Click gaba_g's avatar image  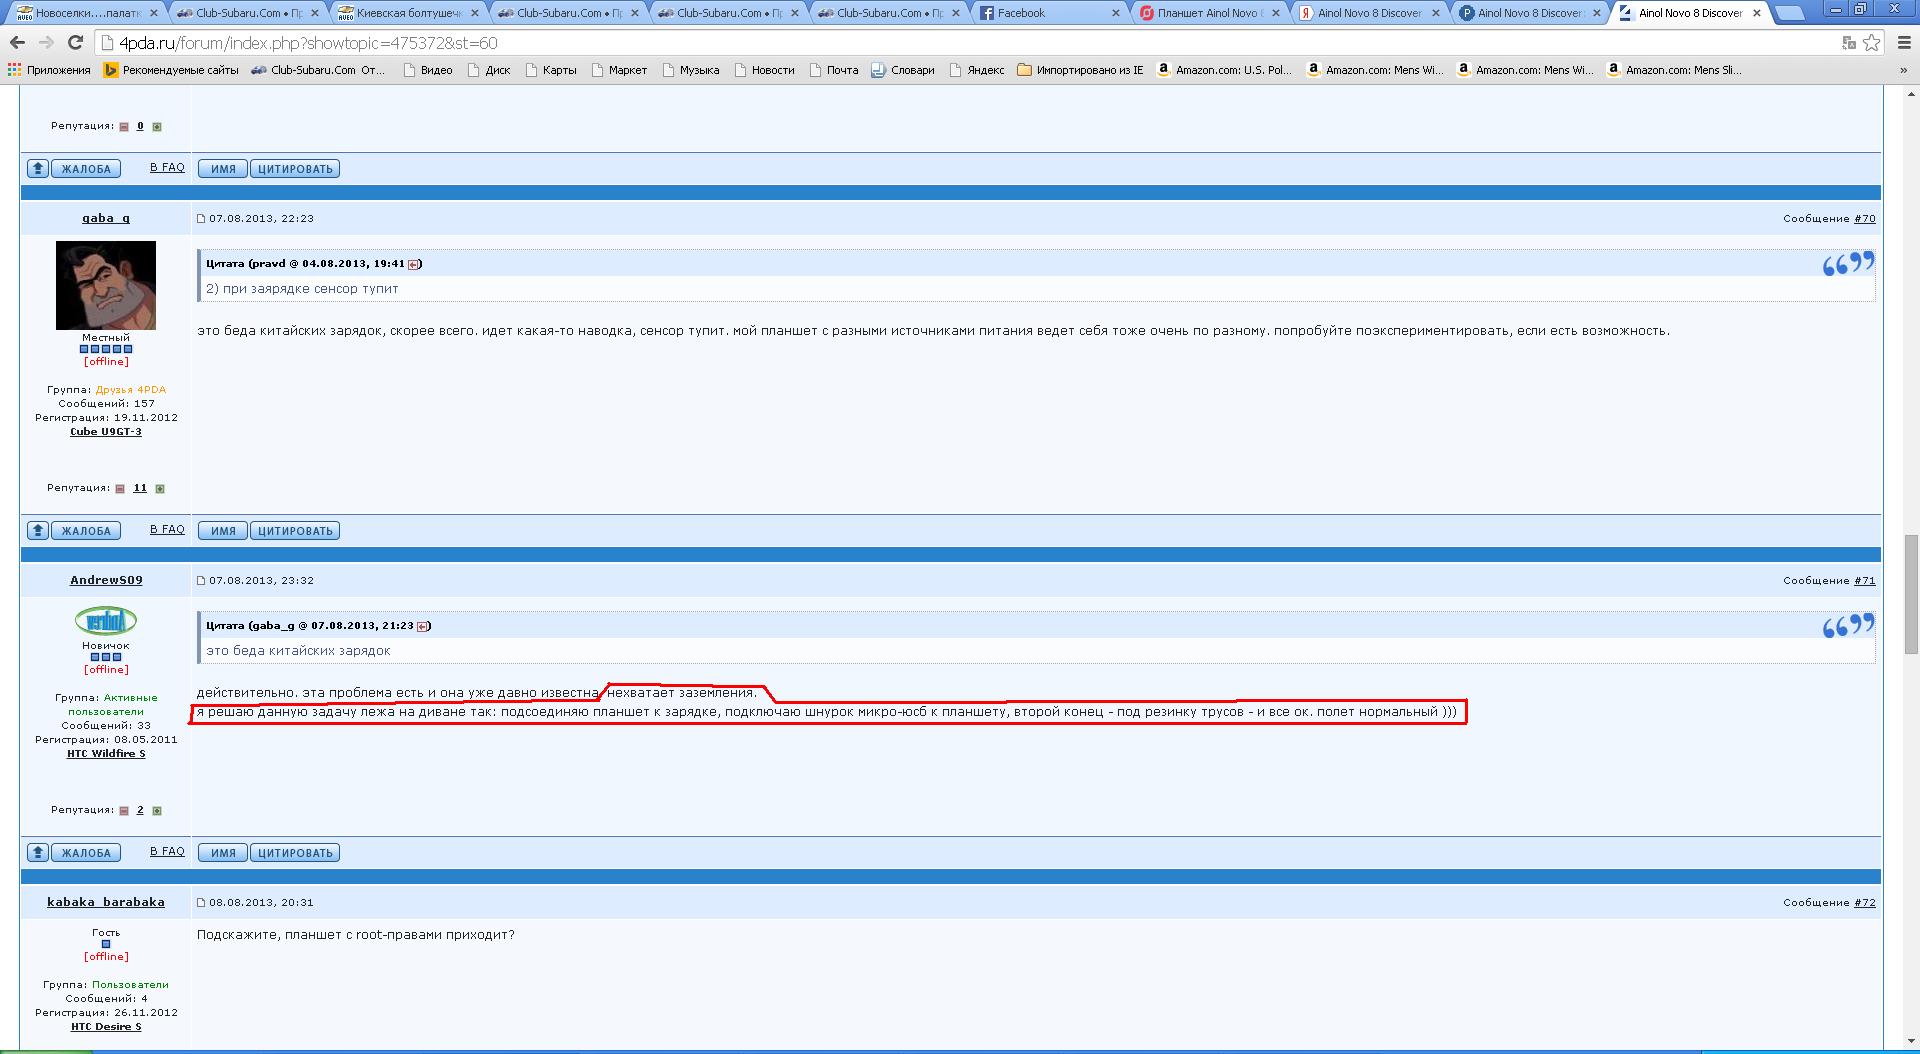106,285
